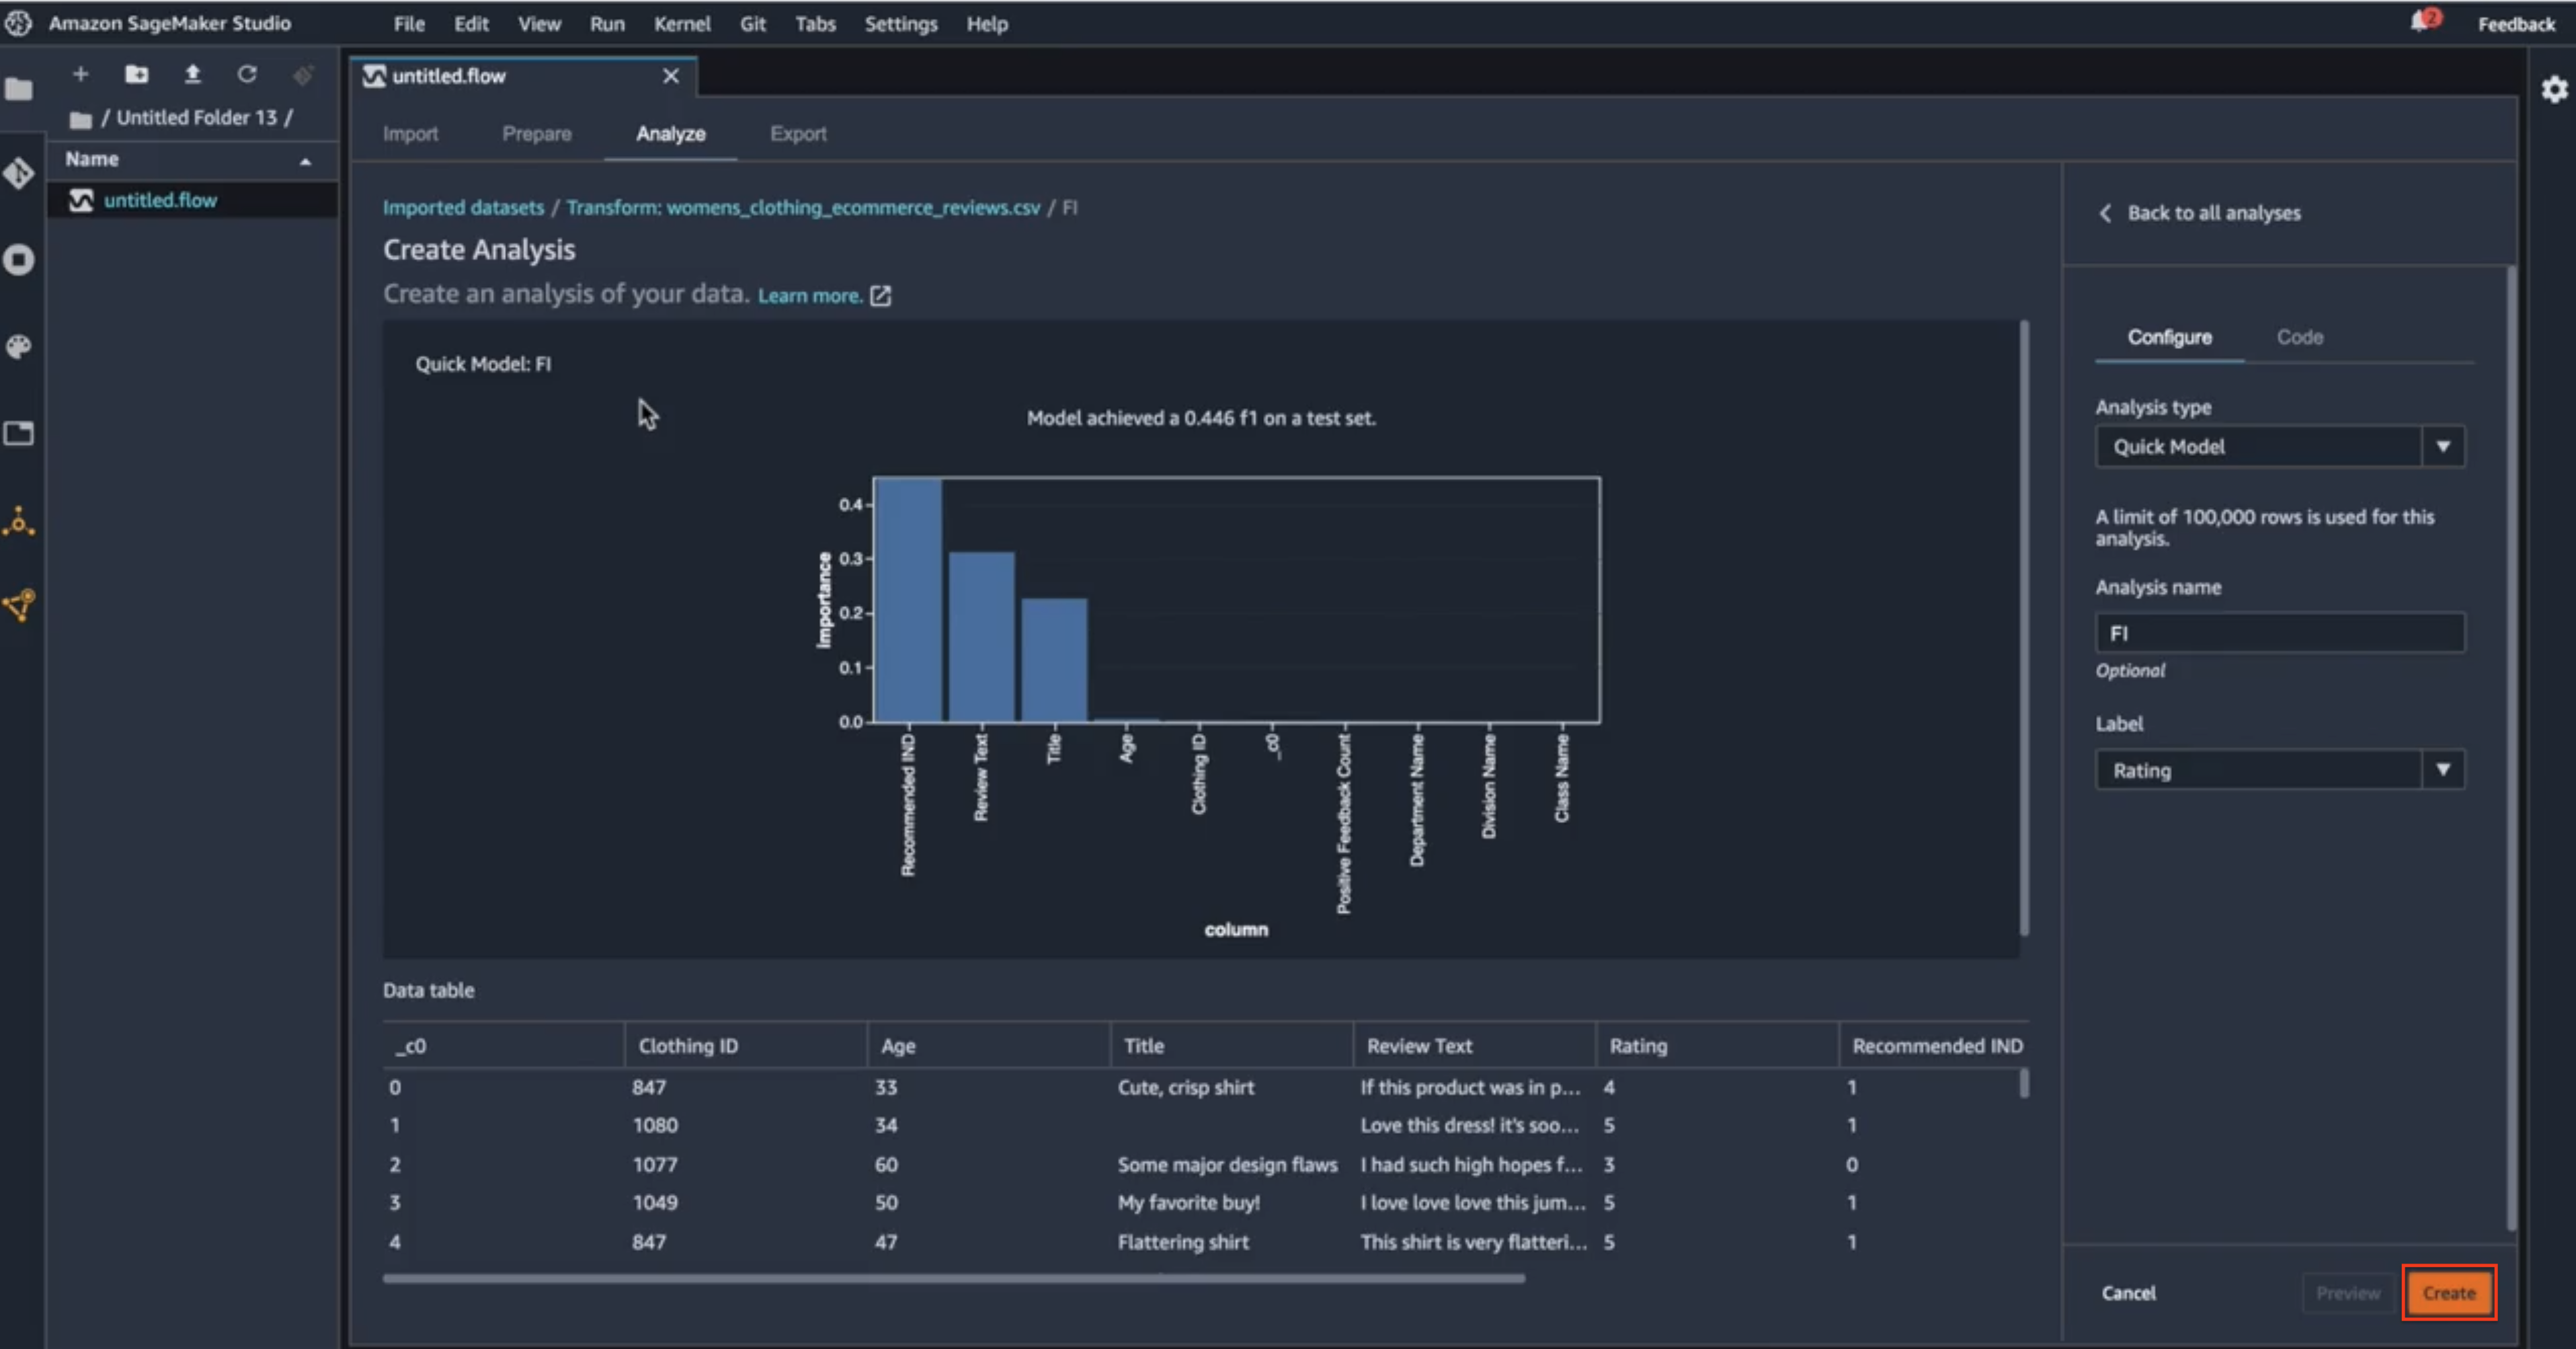This screenshot has width=2576, height=1349.
Task: Click folder icon in the breadcrumb path
Action: click(81, 120)
